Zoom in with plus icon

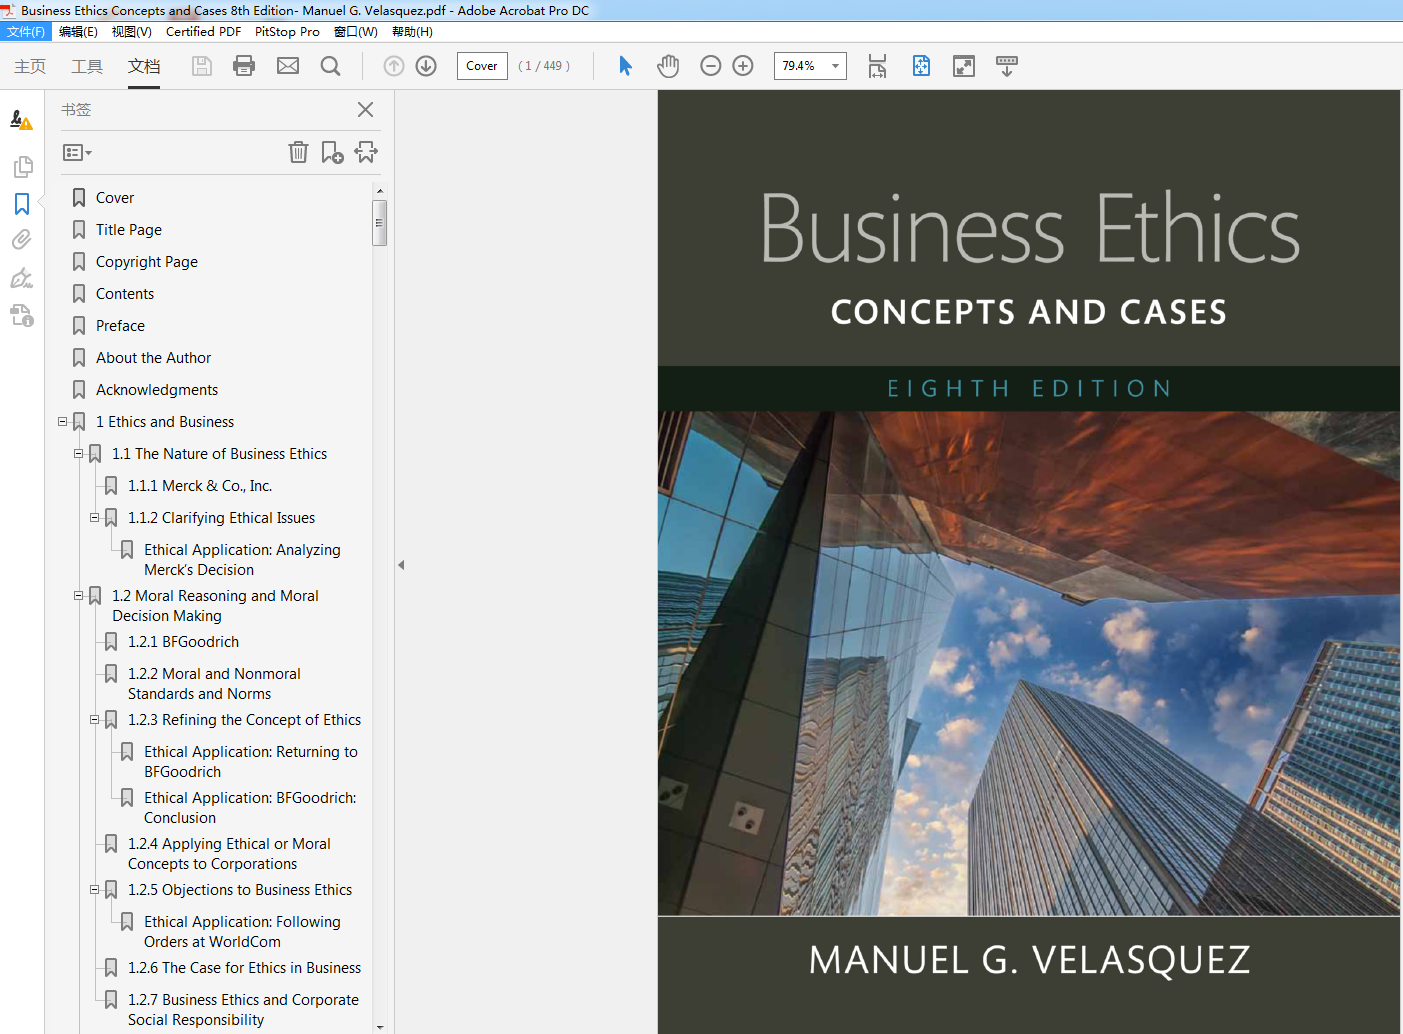click(x=743, y=66)
